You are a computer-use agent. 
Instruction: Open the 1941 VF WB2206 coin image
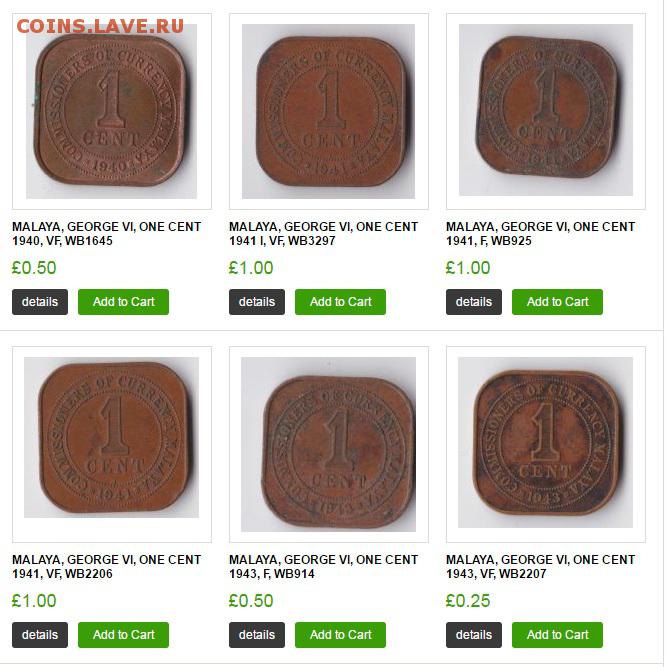111,437
